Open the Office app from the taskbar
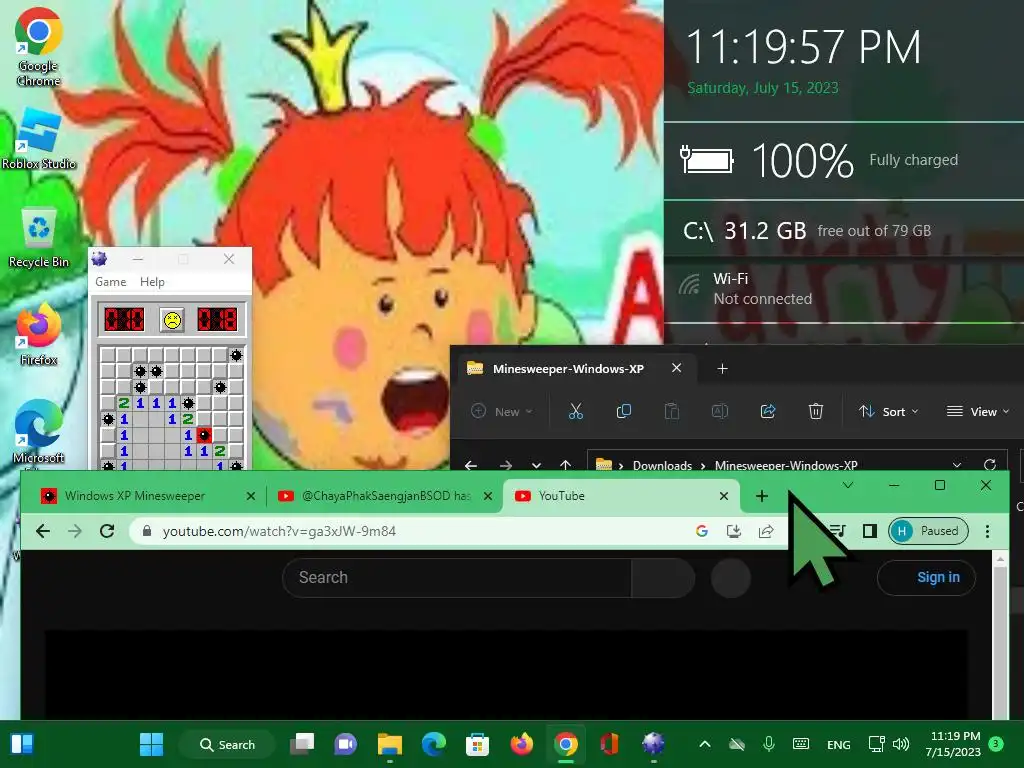This screenshot has height=768, width=1024. coord(609,744)
